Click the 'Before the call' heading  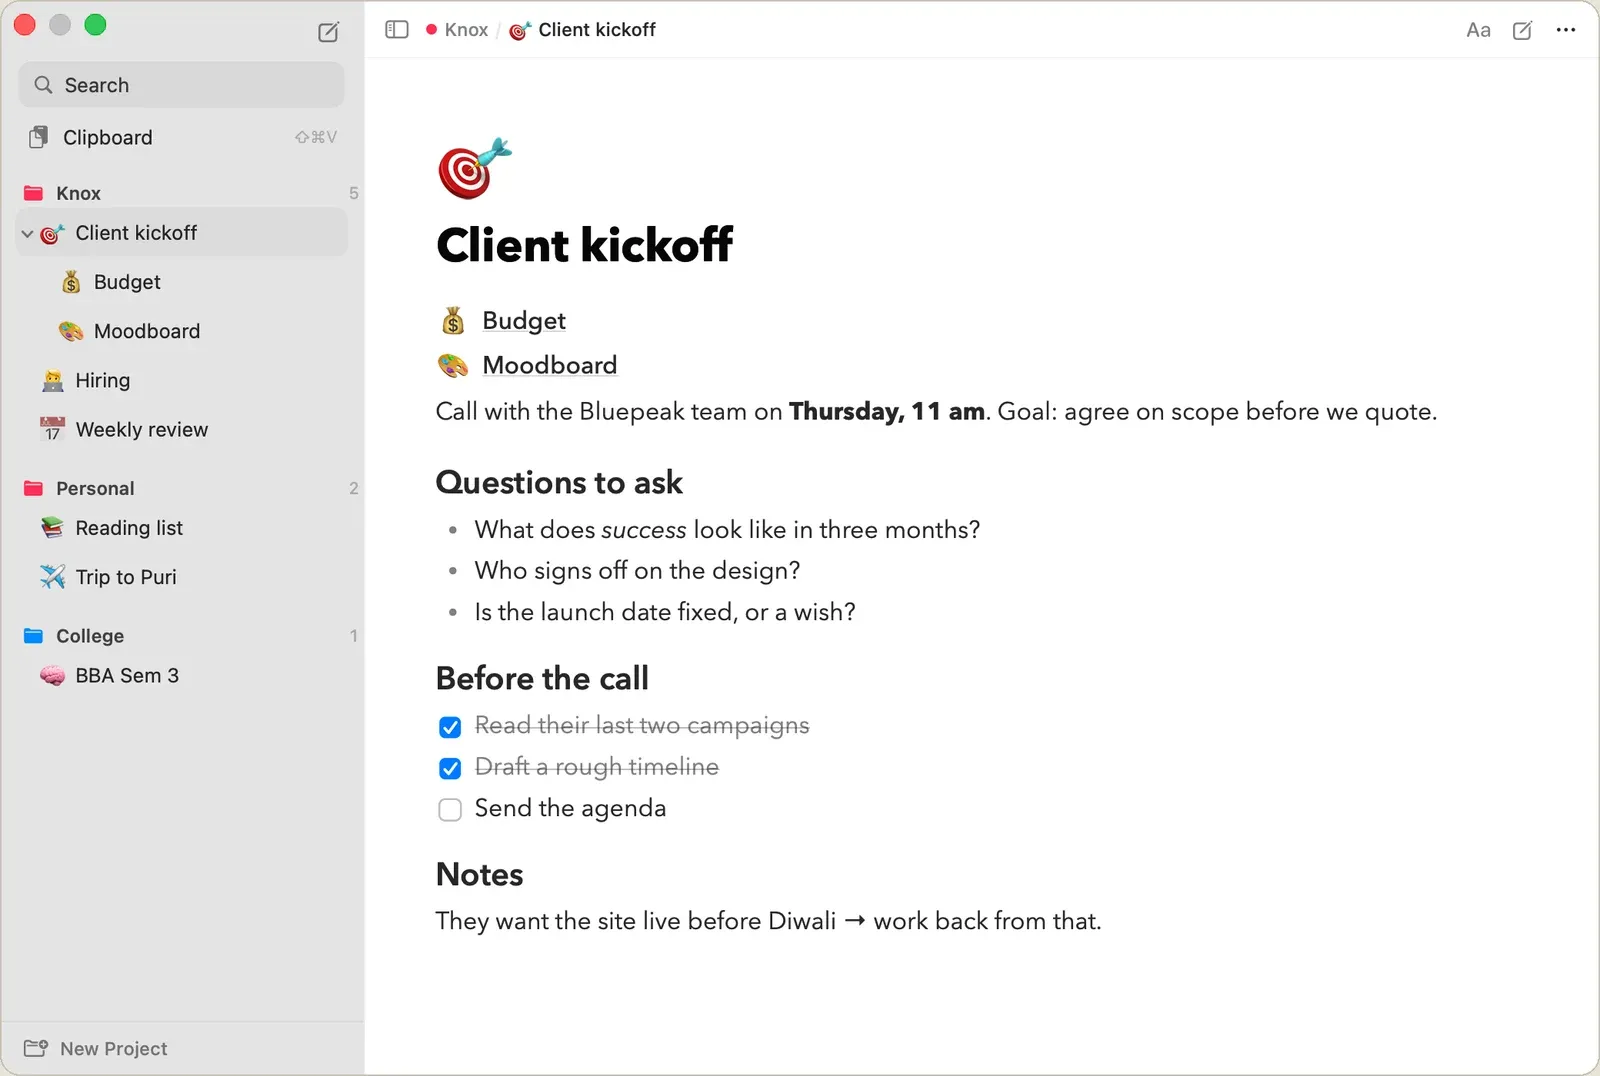(x=542, y=678)
